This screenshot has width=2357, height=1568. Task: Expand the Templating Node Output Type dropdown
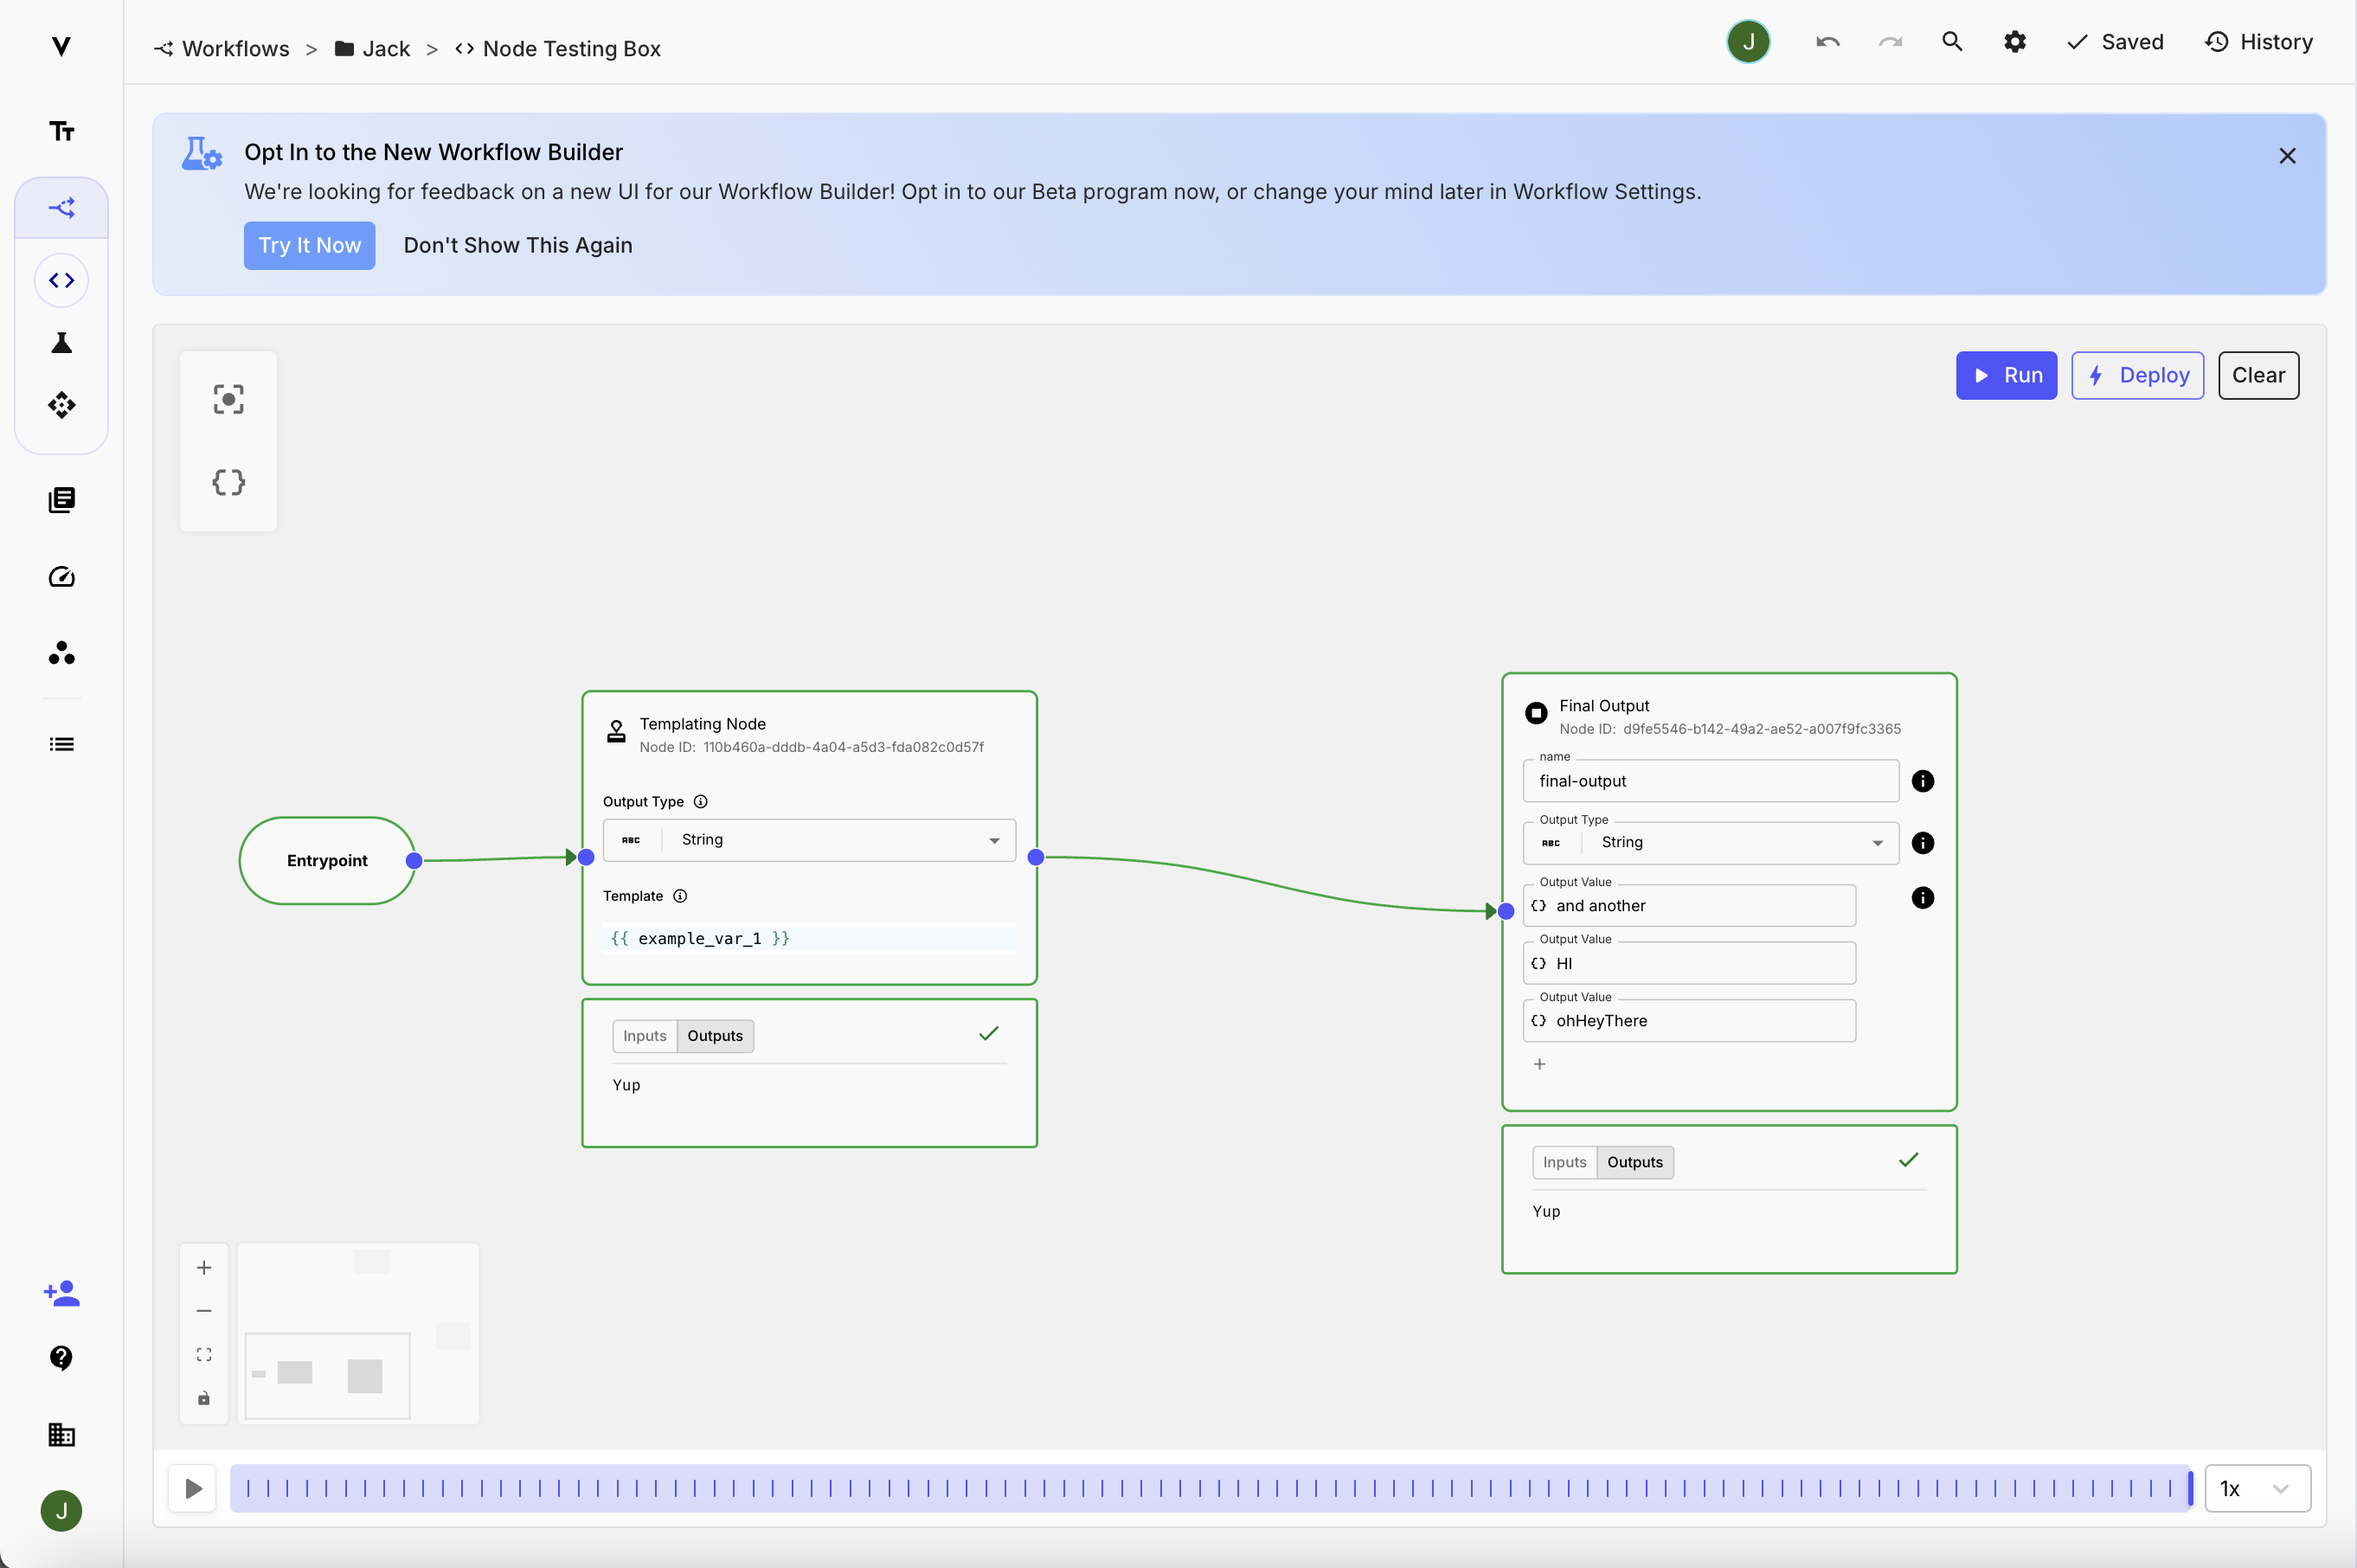coord(808,840)
